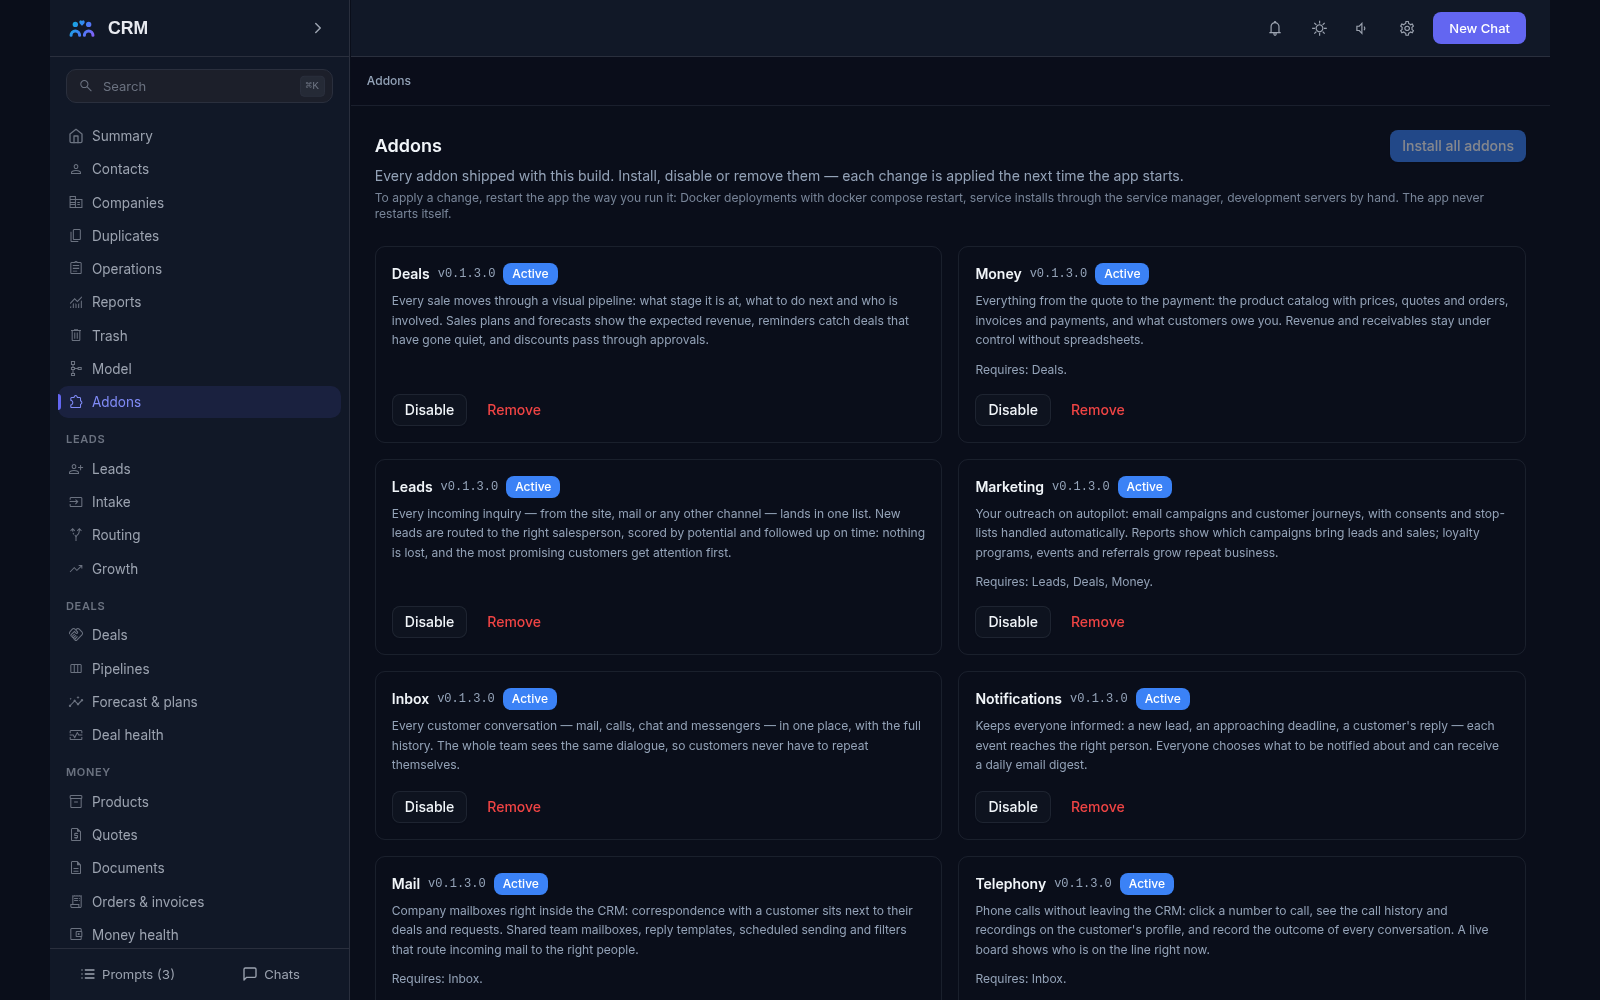
Task: Click the Addons breadcrumb
Action: point(389,81)
